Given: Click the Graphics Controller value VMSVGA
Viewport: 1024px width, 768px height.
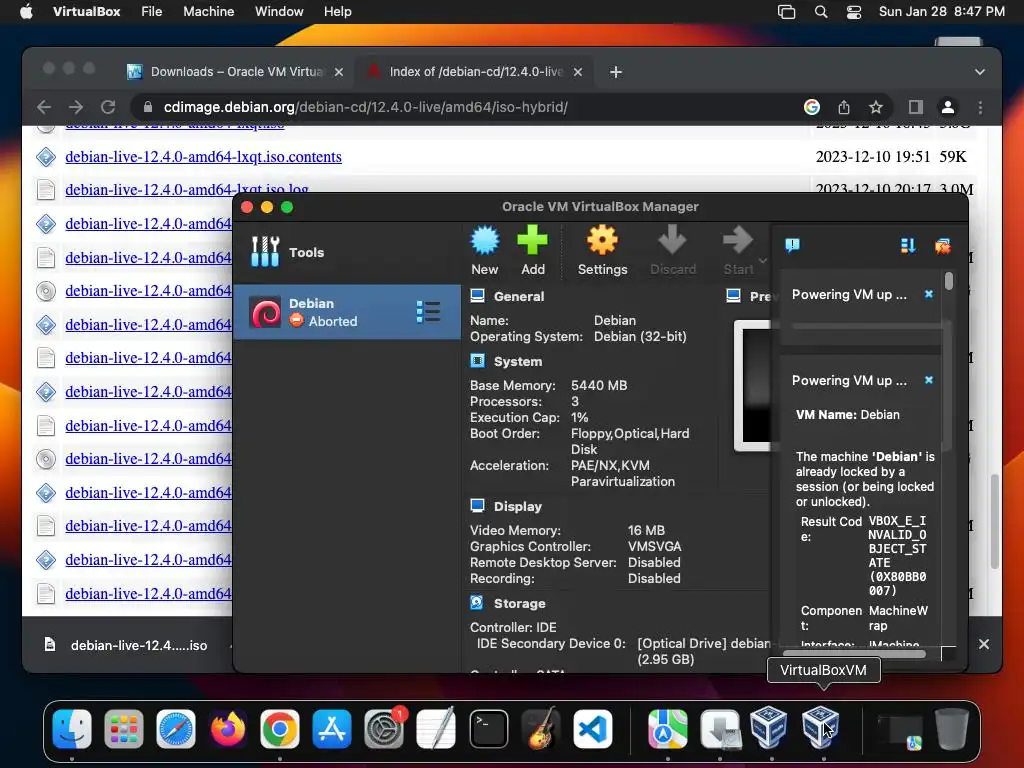Looking at the screenshot, I should coord(654,546).
